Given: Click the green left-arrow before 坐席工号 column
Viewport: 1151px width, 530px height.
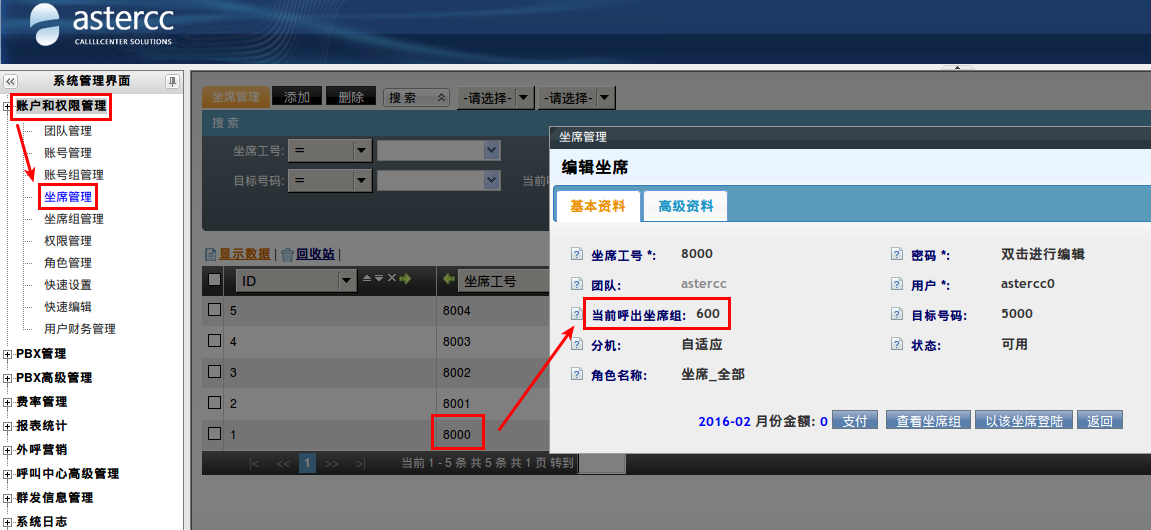Looking at the screenshot, I should pos(449,280).
